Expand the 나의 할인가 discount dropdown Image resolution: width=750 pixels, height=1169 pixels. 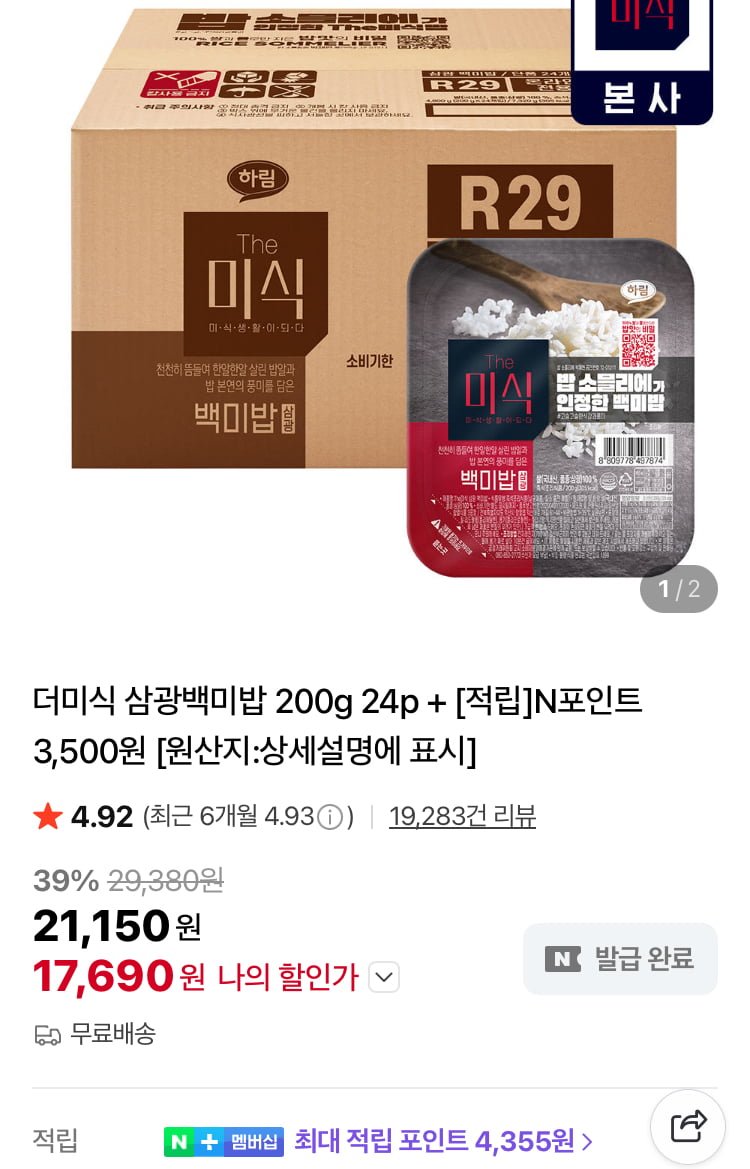pyautogui.click(x=384, y=977)
